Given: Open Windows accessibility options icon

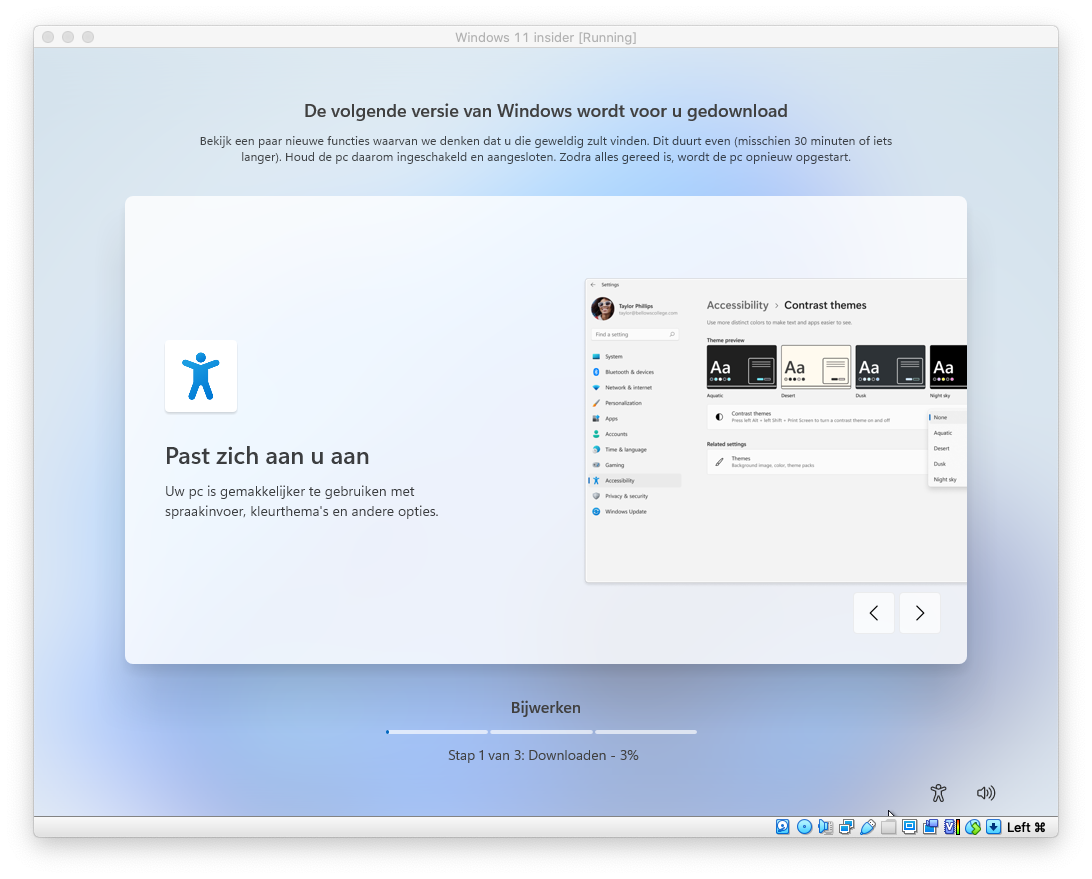Looking at the screenshot, I should pos(937,793).
